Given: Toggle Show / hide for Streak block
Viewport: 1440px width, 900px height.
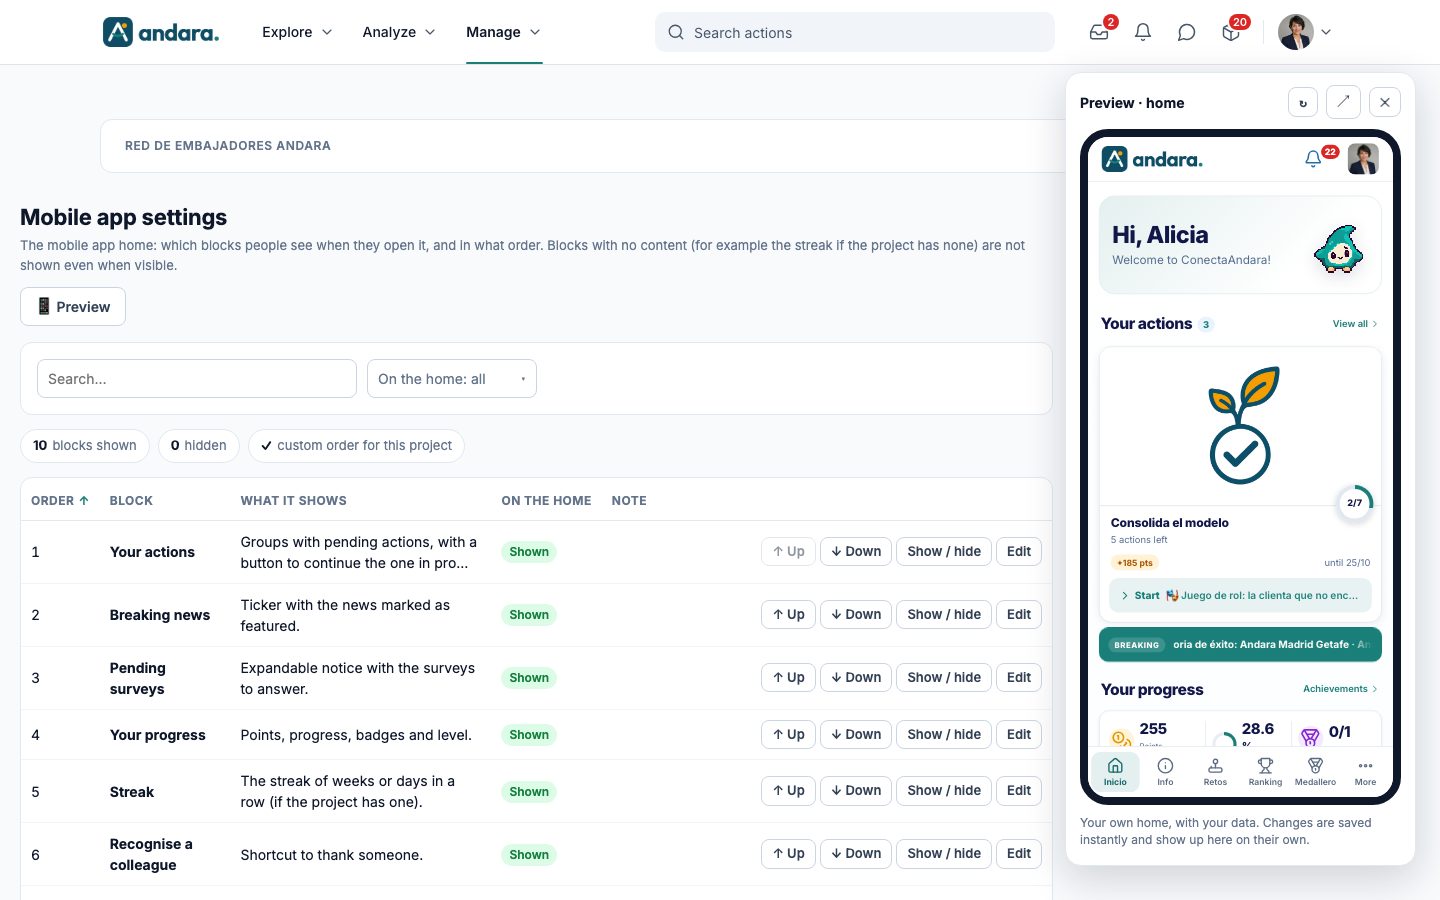Looking at the screenshot, I should coord(944,790).
